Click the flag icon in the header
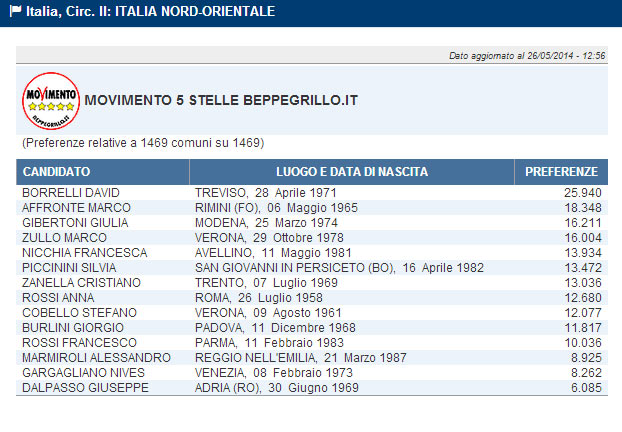Image resolution: width=622 pixels, height=432 pixels. (x=16, y=12)
